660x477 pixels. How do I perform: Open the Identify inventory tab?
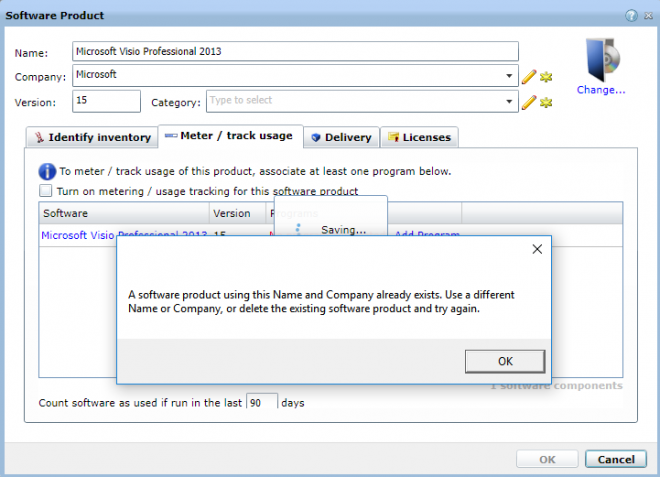point(92,137)
